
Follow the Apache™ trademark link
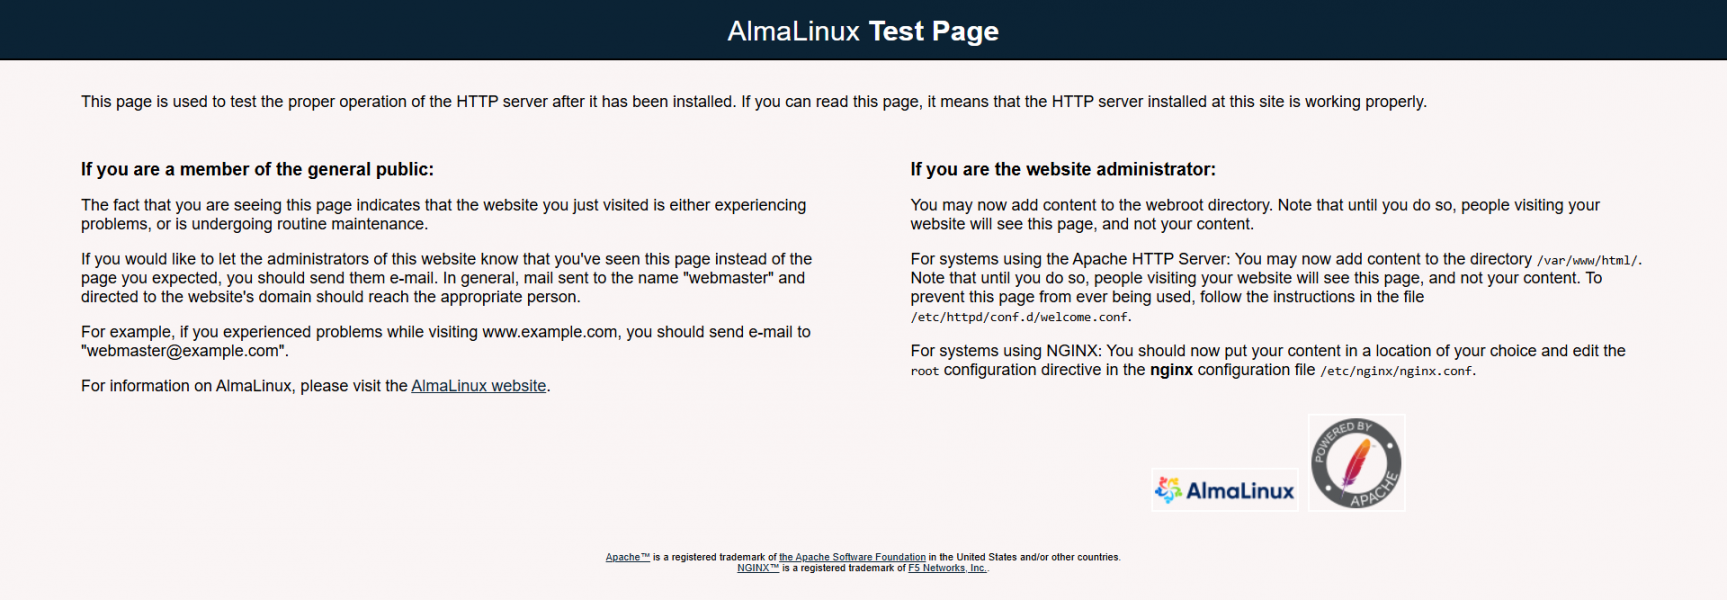coord(628,557)
